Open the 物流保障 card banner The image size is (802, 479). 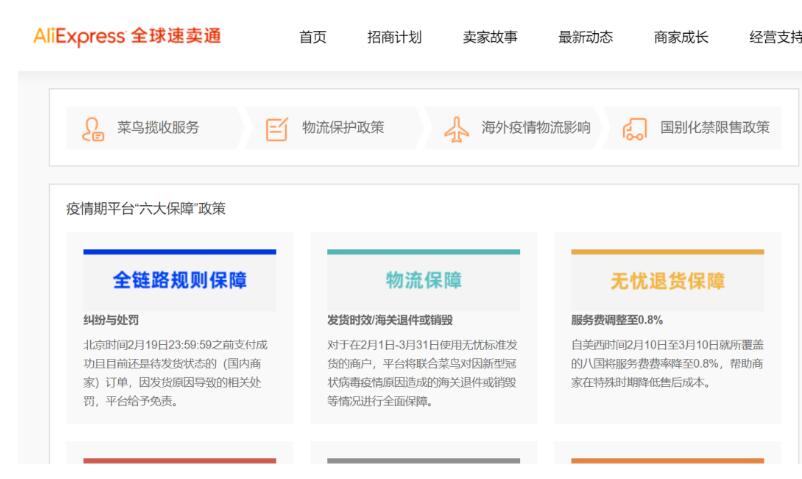(x=424, y=280)
